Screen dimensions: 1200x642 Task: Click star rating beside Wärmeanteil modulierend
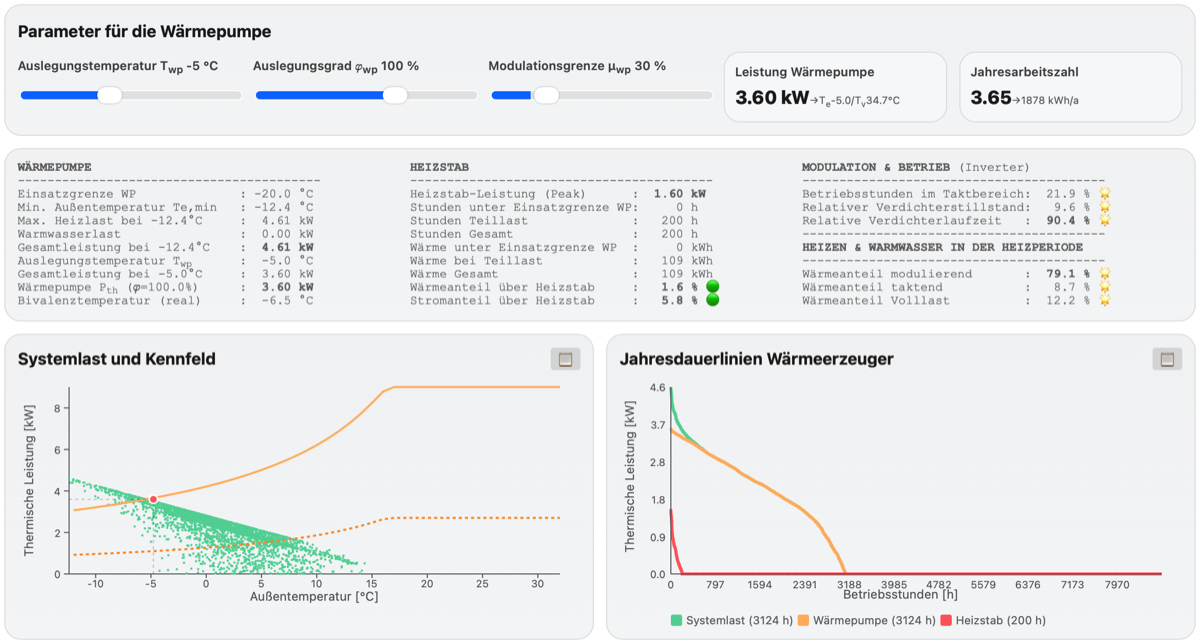(x=1105, y=273)
